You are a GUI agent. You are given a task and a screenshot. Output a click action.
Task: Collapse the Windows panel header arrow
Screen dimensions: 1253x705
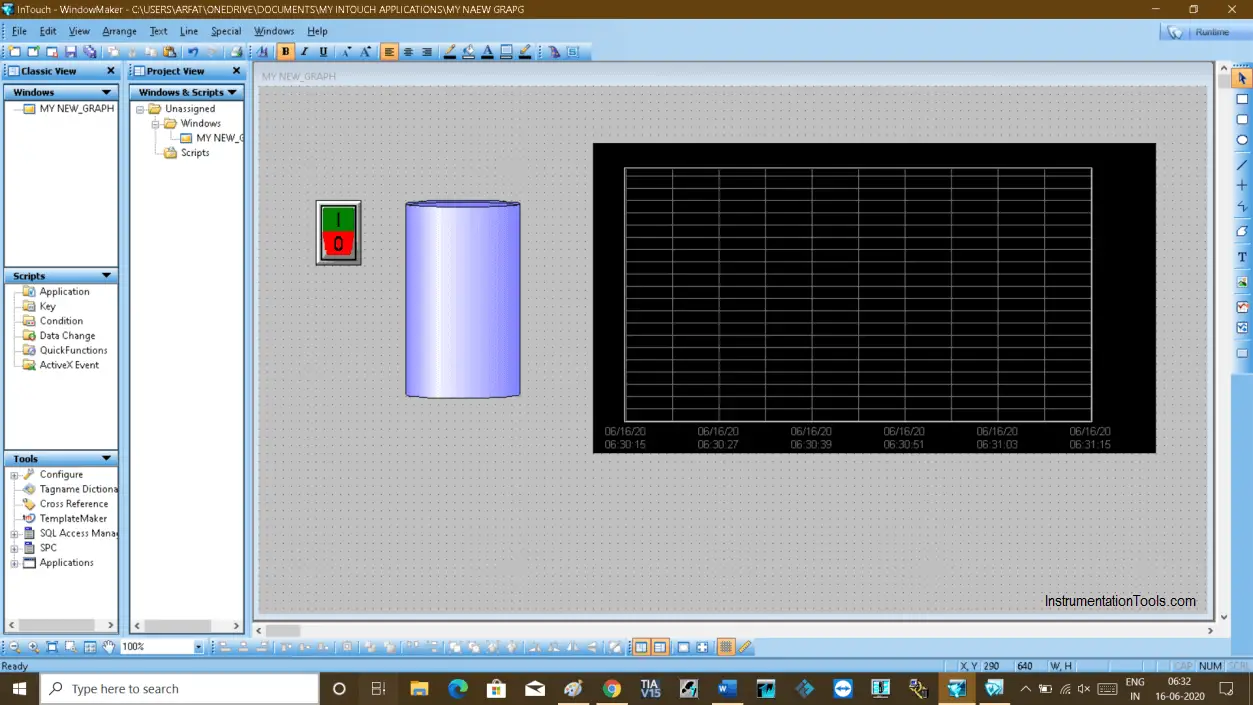click(107, 92)
